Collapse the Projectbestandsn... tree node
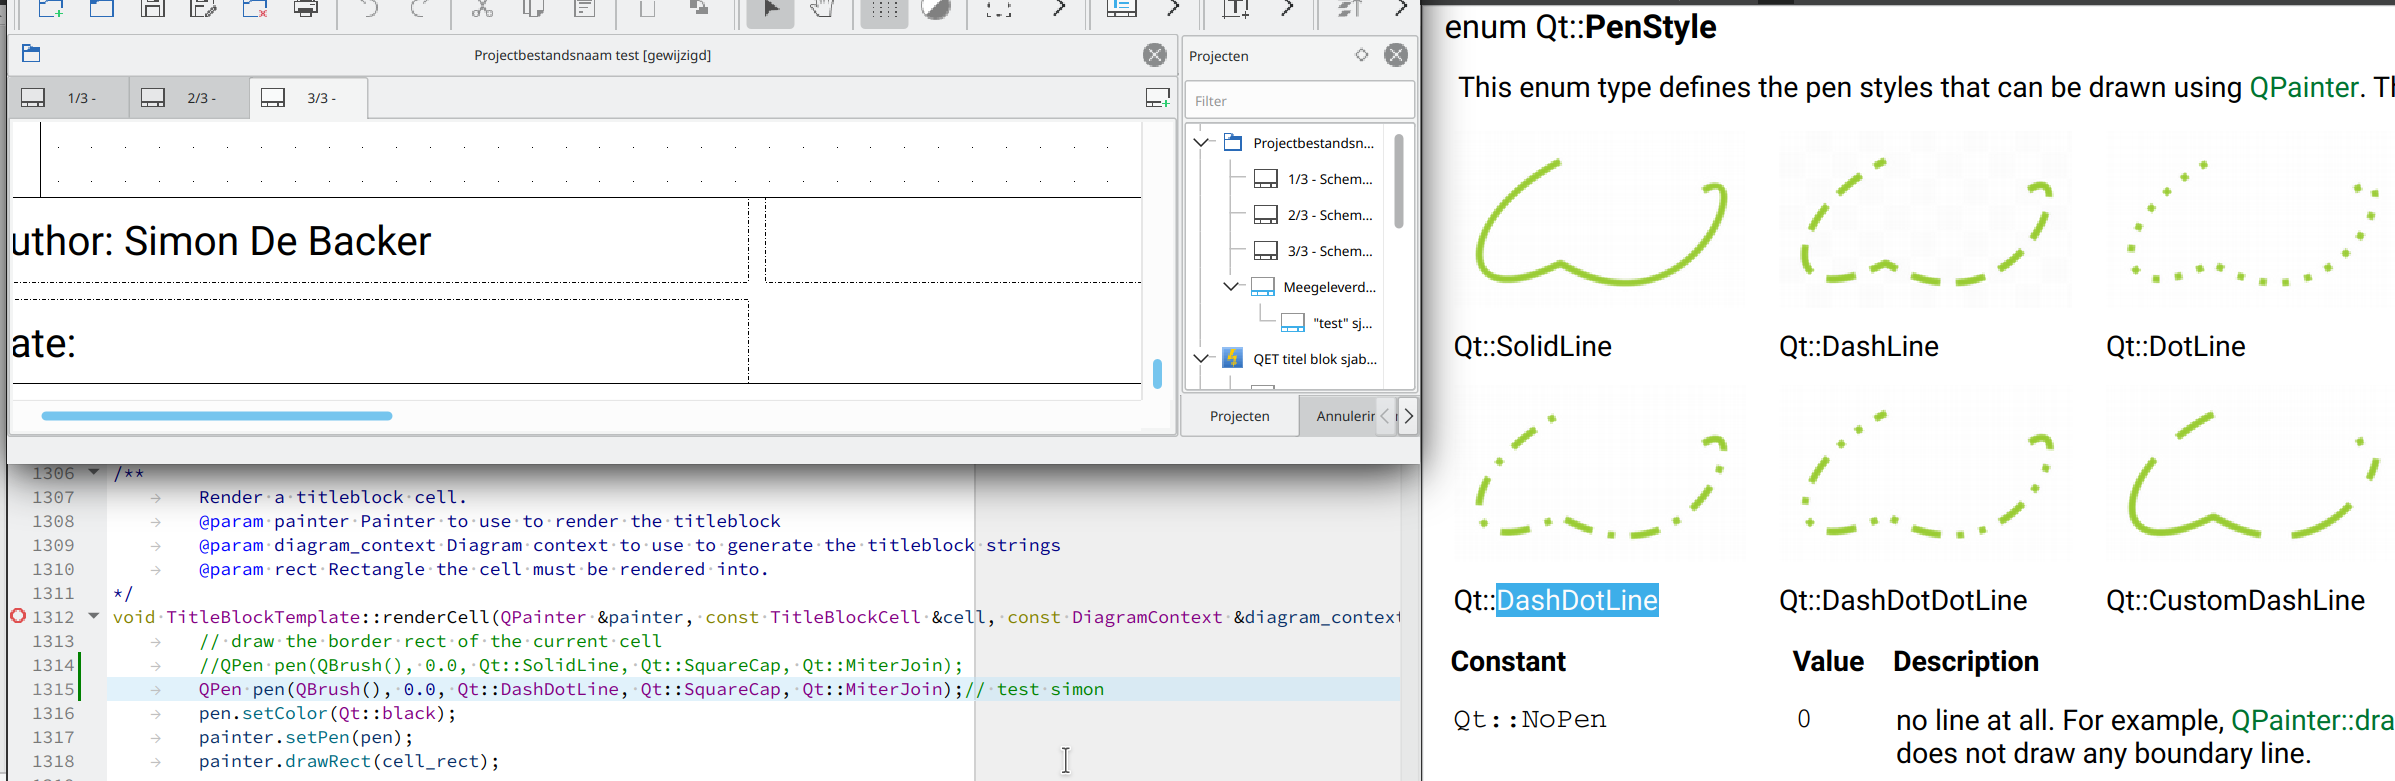Viewport: 2395px width, 781px height. [1201, 143]
